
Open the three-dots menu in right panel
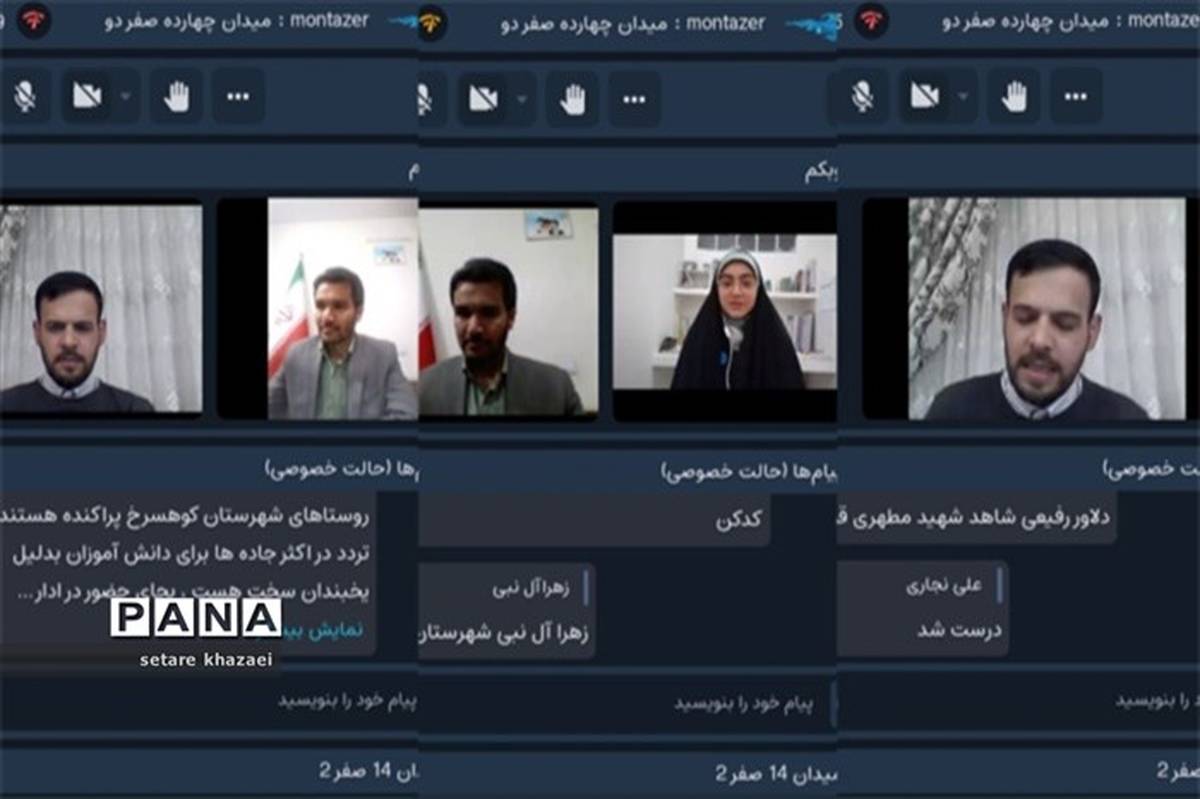(x=1076, y=97)
